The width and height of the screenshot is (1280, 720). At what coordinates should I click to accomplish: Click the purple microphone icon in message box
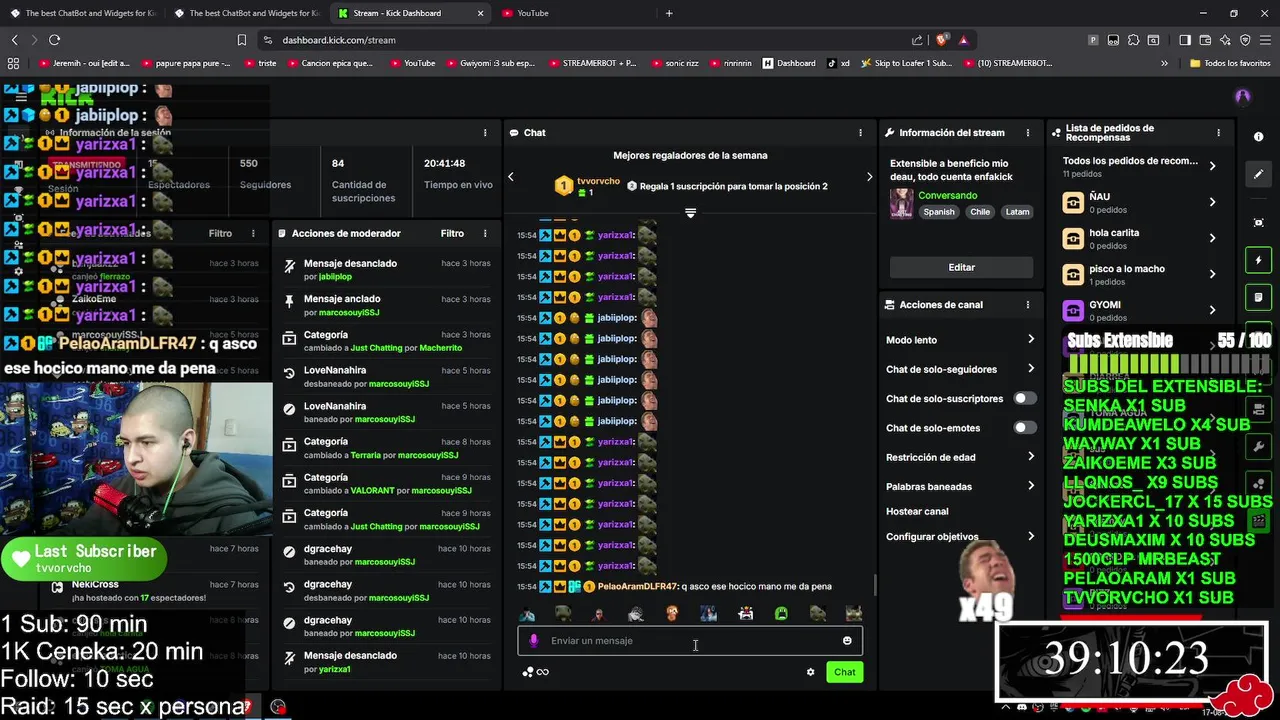(x=534, y=641)
